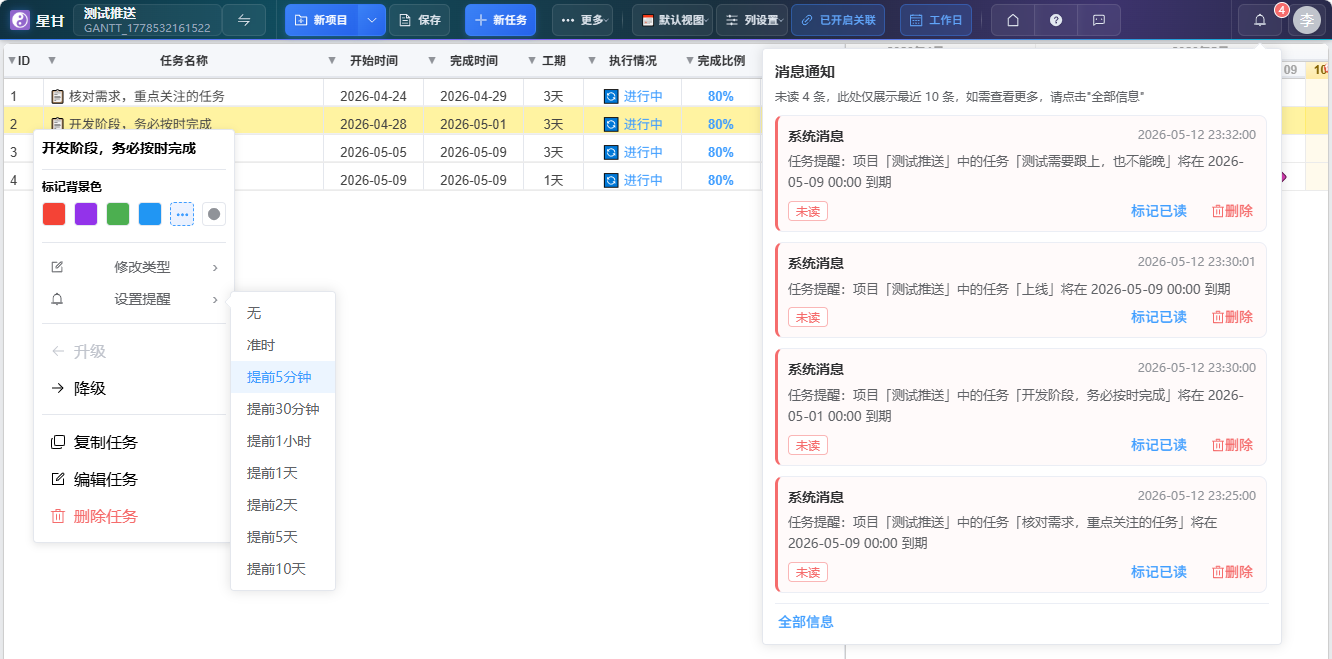Toggle the 已开启关联 link button

click(838, 20)
